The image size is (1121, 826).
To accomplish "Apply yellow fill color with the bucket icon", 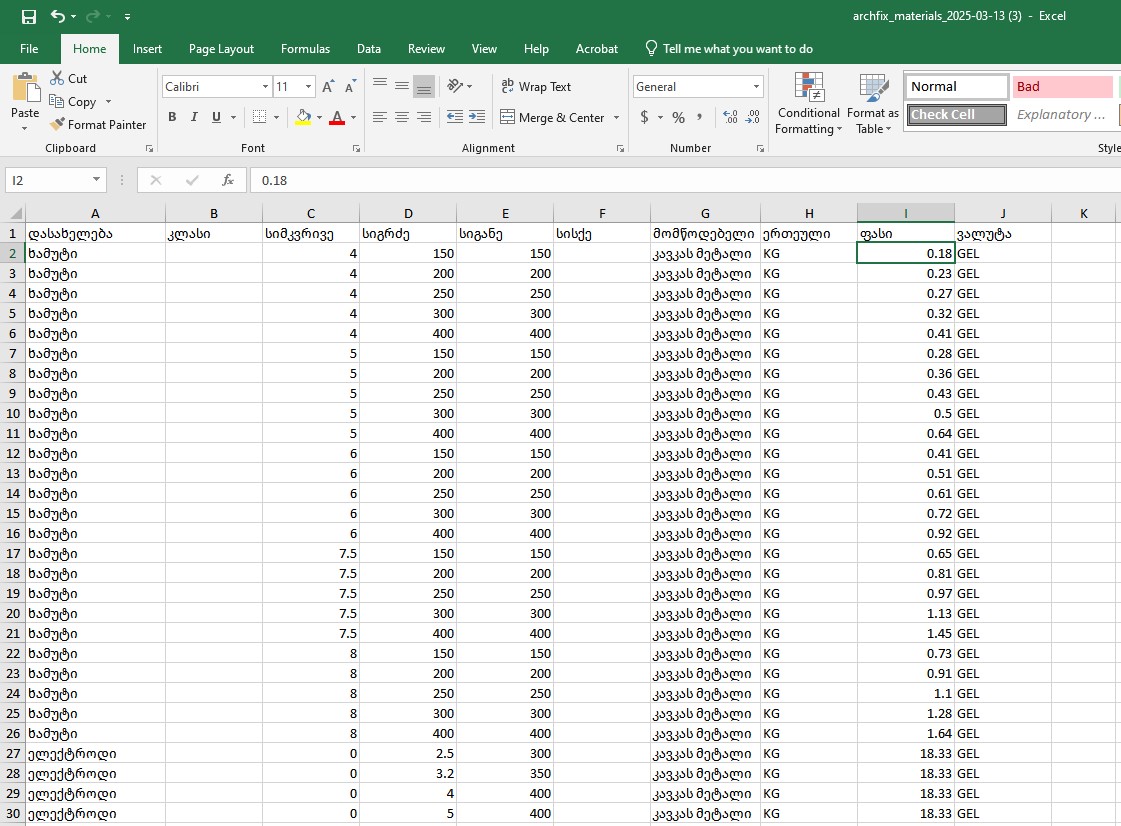I will pos(304,117).
